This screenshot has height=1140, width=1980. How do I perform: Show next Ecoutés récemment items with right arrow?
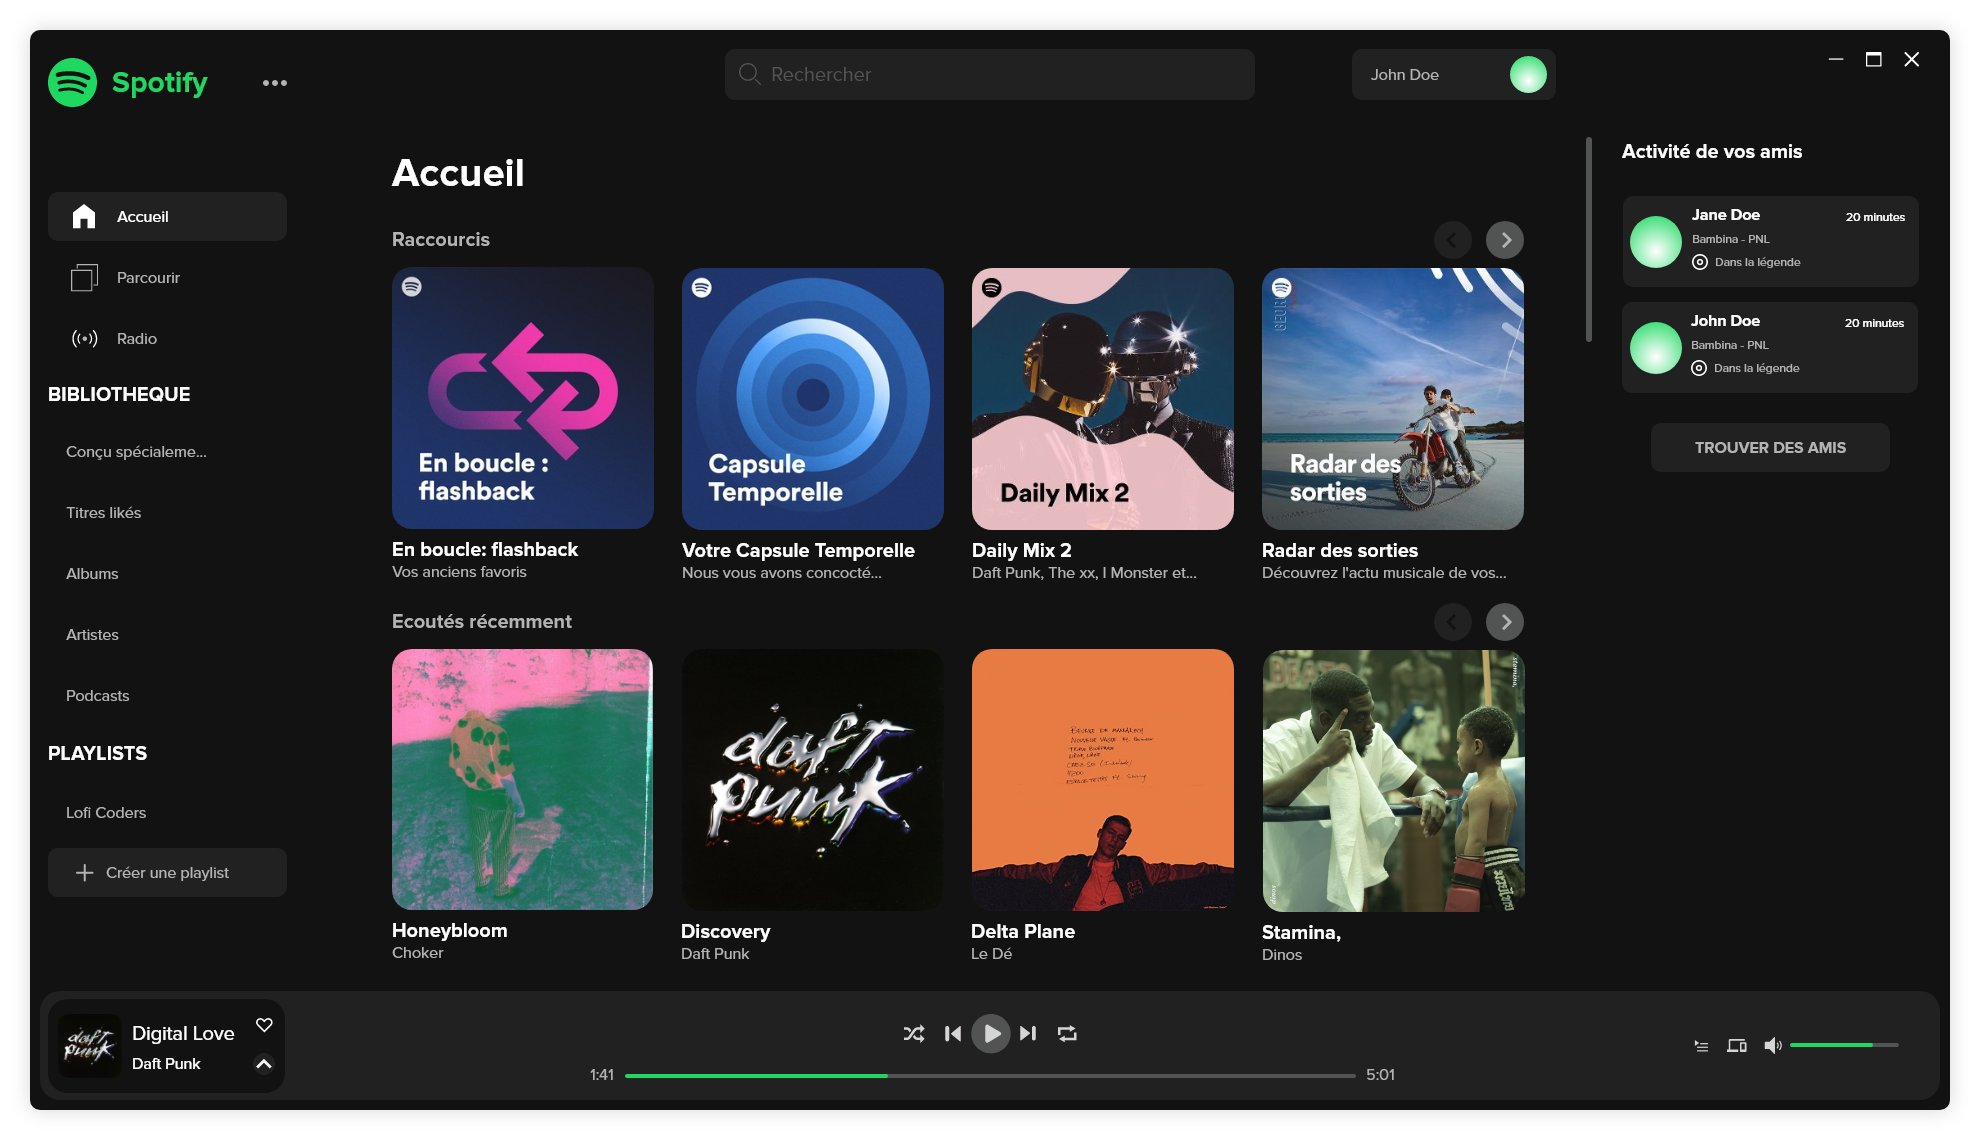click(x=1505, y=622)
